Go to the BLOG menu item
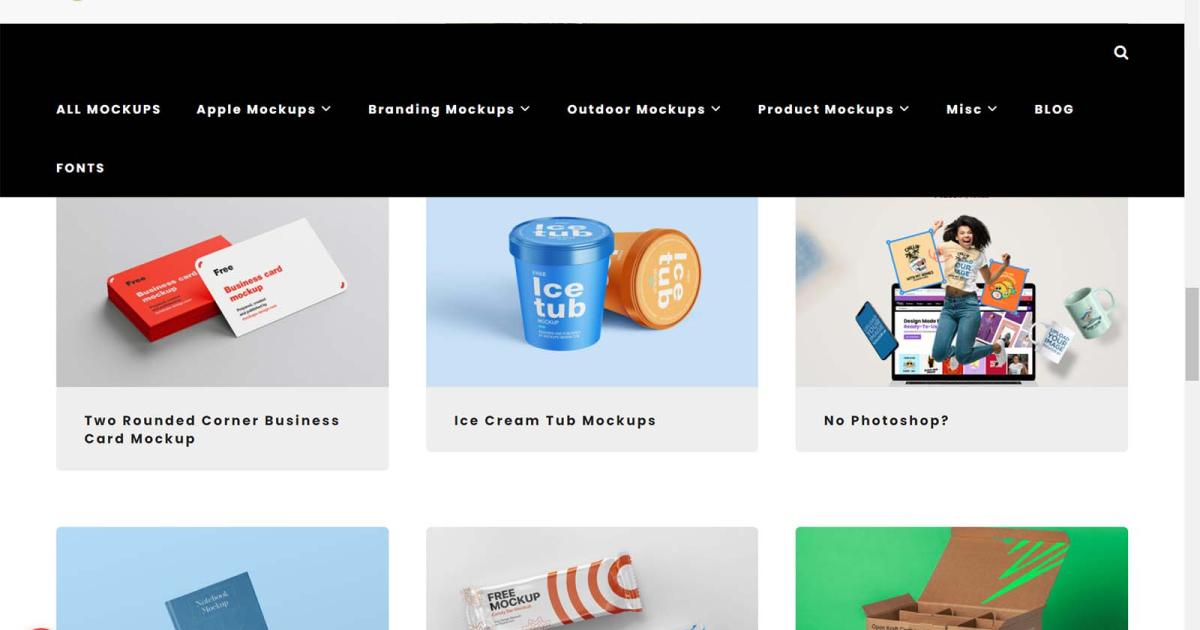 [1054, 109]
